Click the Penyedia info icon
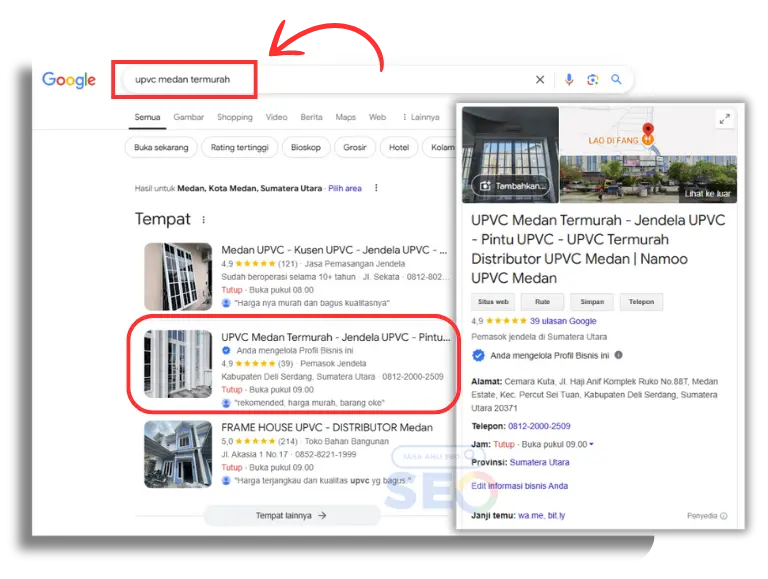The image size is (768, 579). tap(724, 516)
